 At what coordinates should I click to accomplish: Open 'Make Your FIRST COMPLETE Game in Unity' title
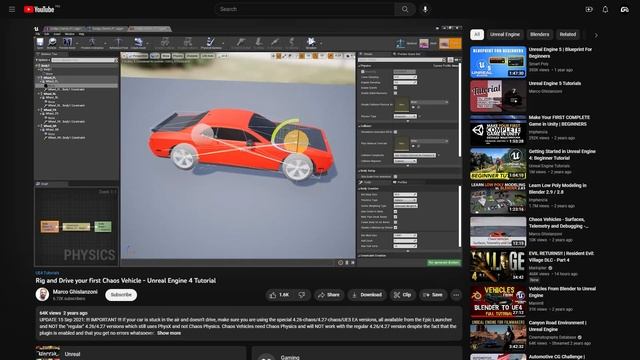click(x=559, y=120)
